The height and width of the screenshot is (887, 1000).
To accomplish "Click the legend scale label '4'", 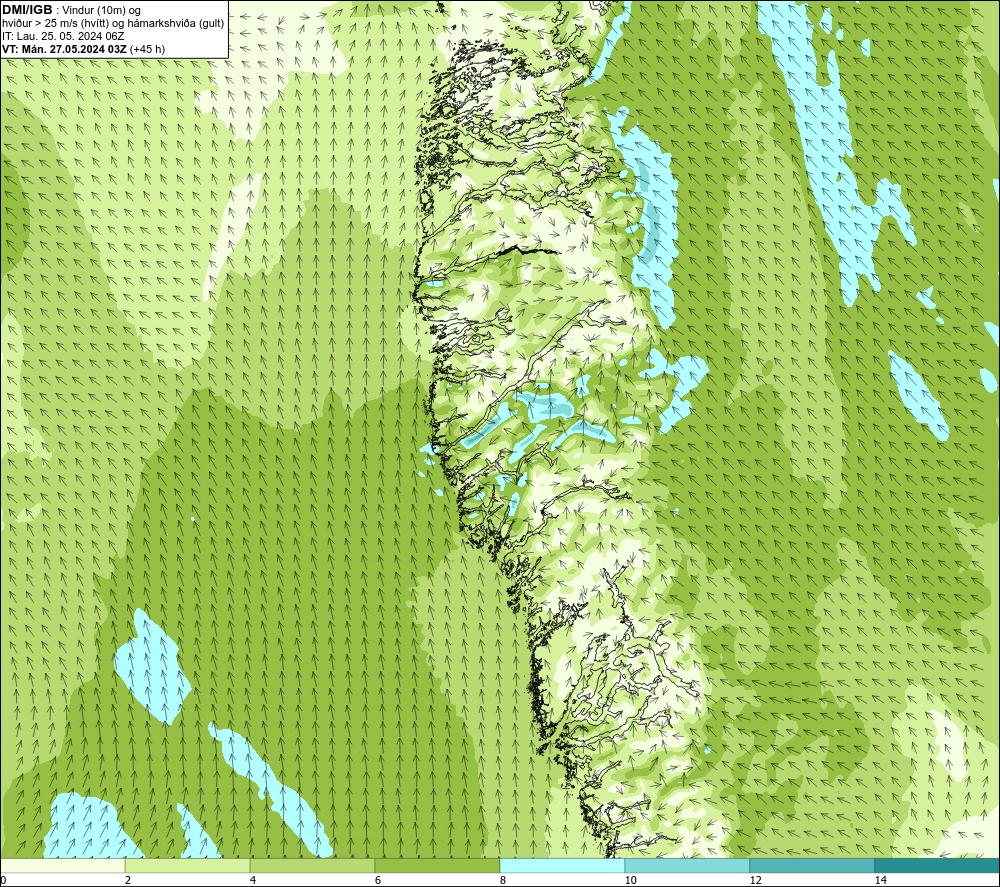I will tap(253, 881).
